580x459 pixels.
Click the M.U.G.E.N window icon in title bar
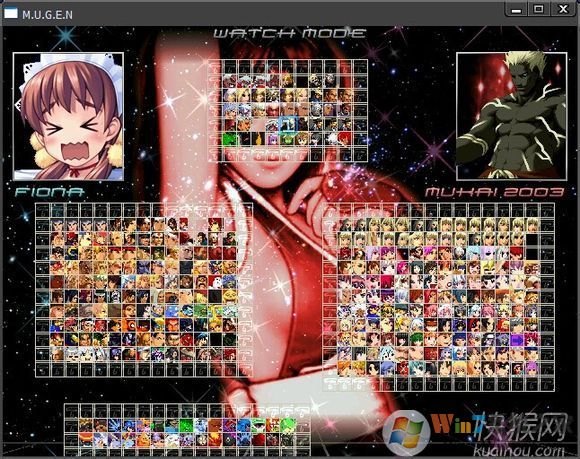coord(11,13)
